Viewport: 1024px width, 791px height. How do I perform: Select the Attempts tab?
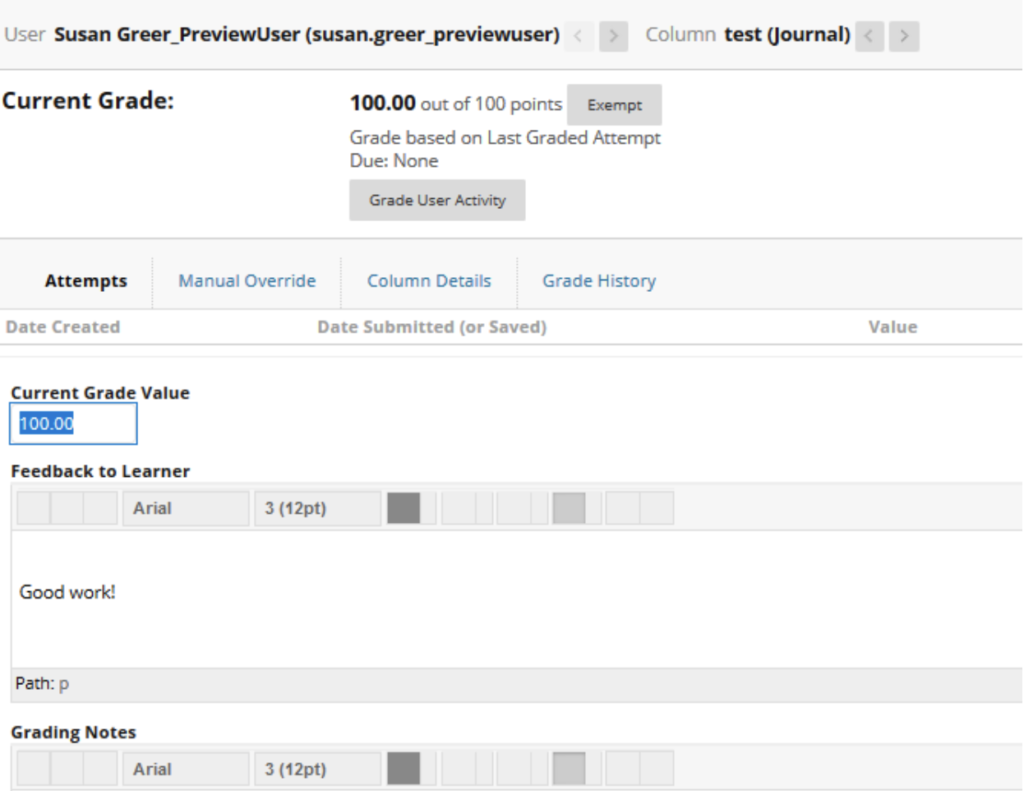(86, 281)
